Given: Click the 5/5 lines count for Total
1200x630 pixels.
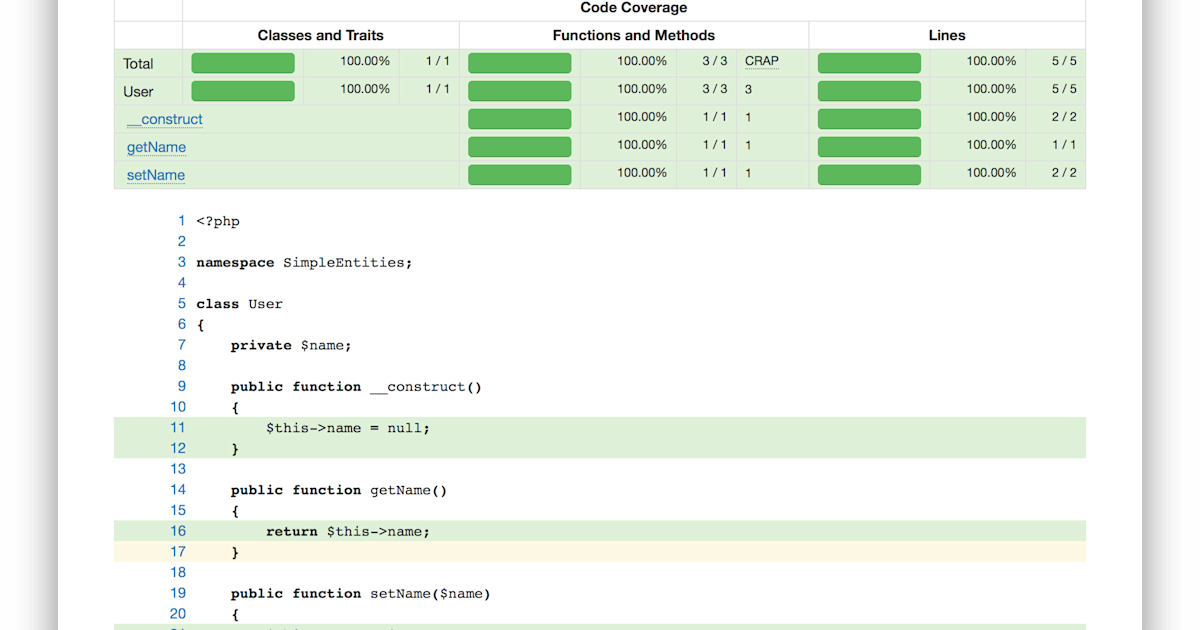Looking at the screenshot, I should click(x=1062, y=60).
